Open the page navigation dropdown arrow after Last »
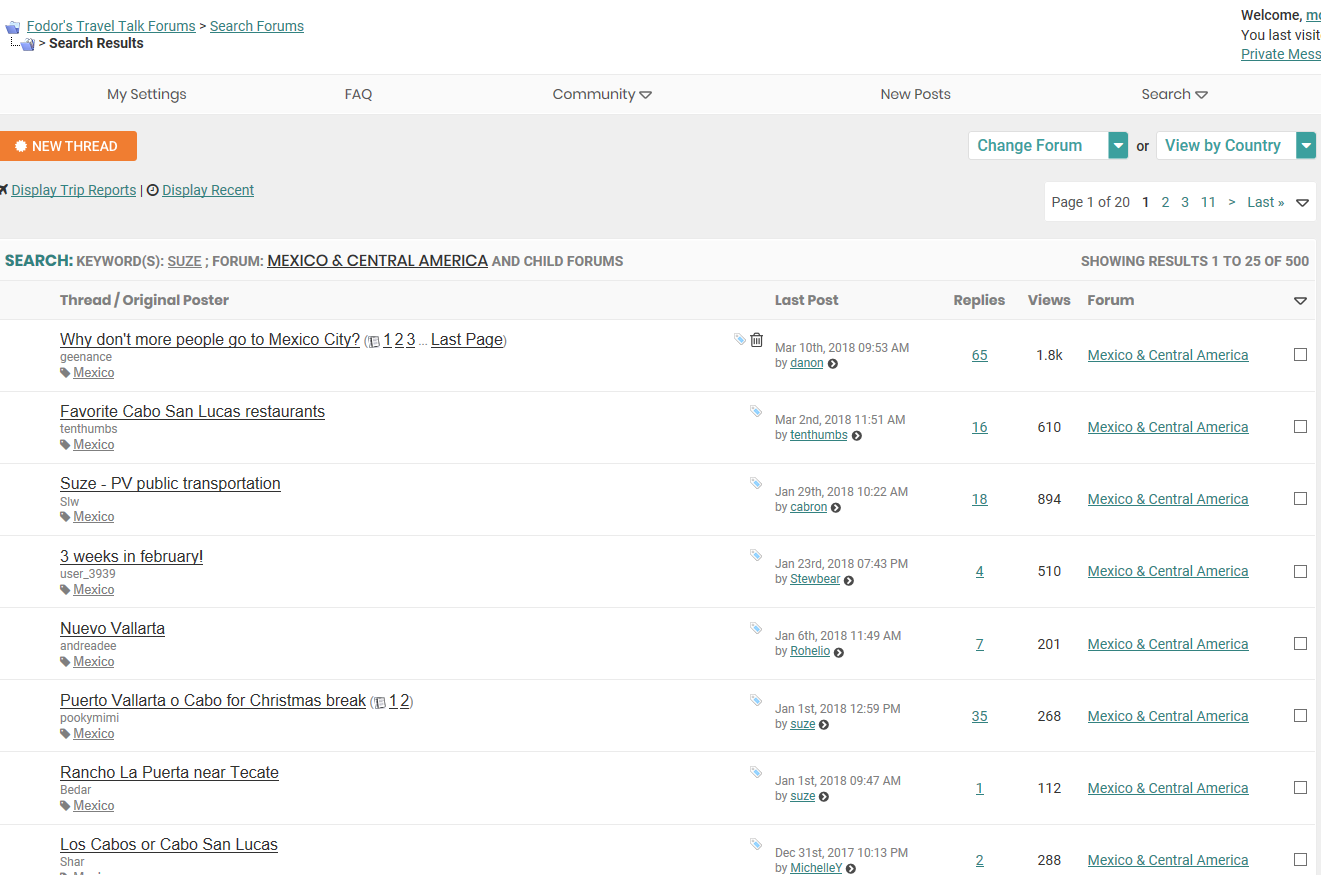Screen dimensions: 1321x875 tap(1302, 203)
